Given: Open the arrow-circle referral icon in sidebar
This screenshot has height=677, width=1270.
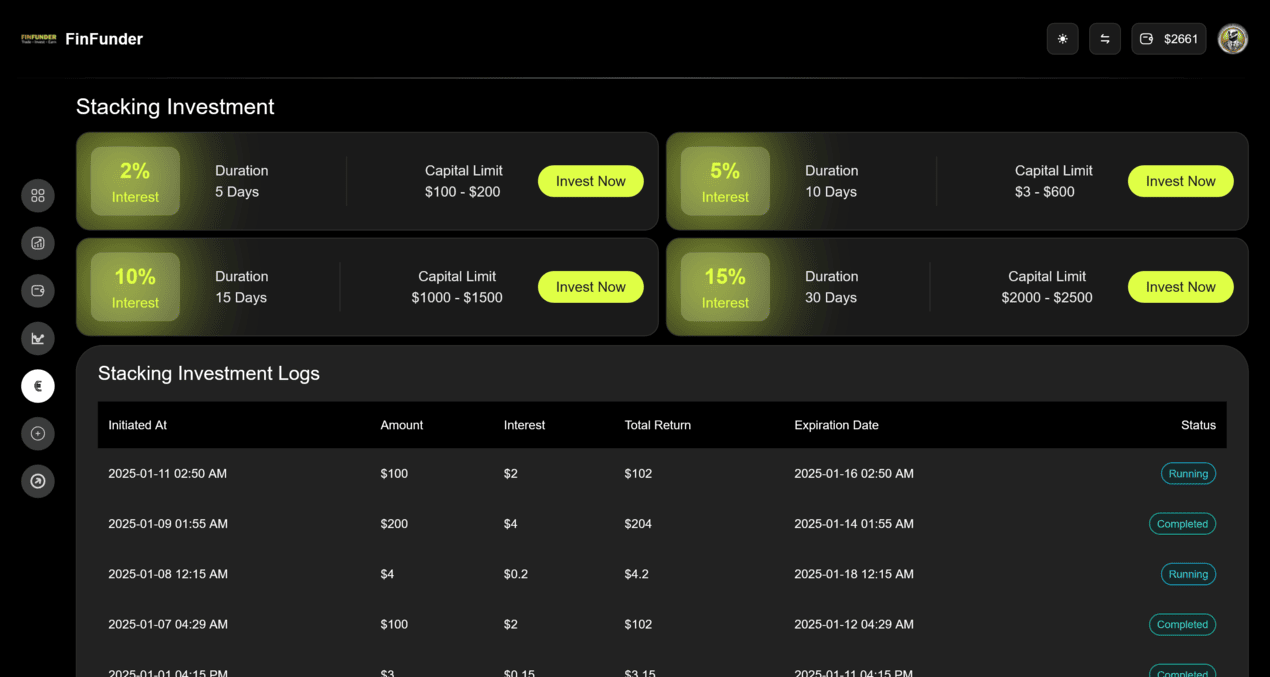Looking at the screenshot, I should (x=38, y=481).
